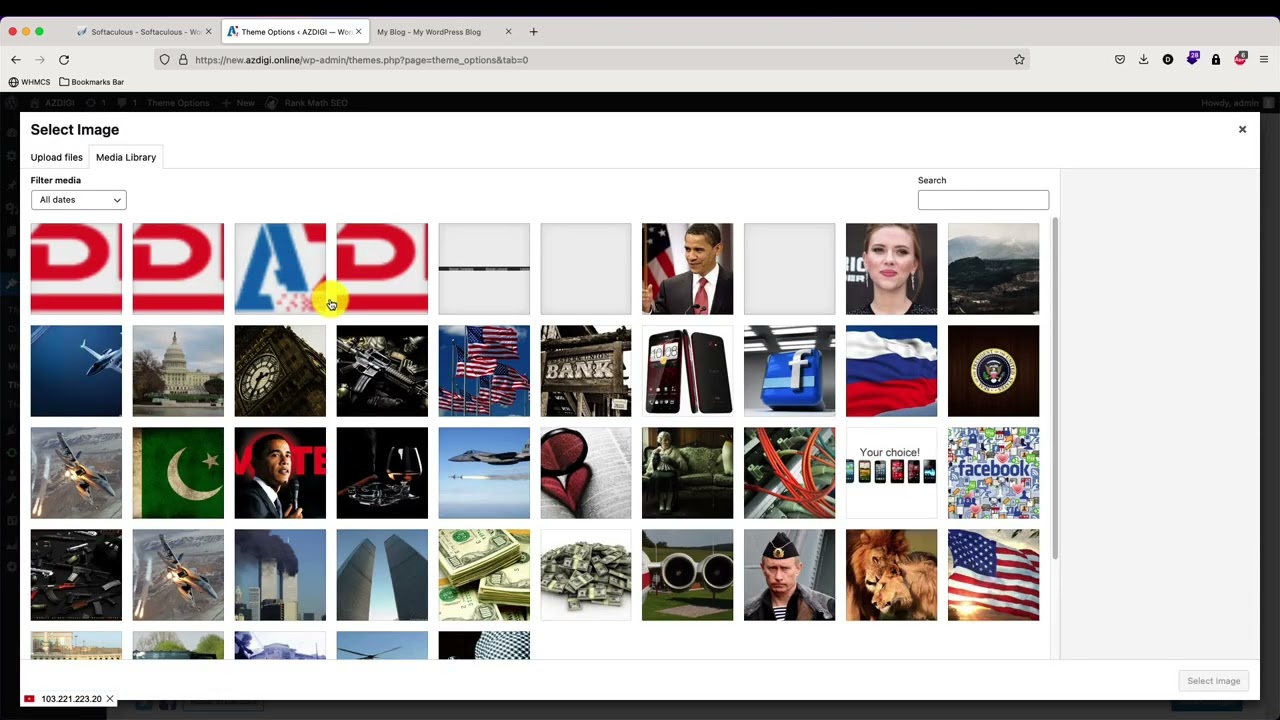Select the elderly woman on sofa thumbnail

coord(687,473)
